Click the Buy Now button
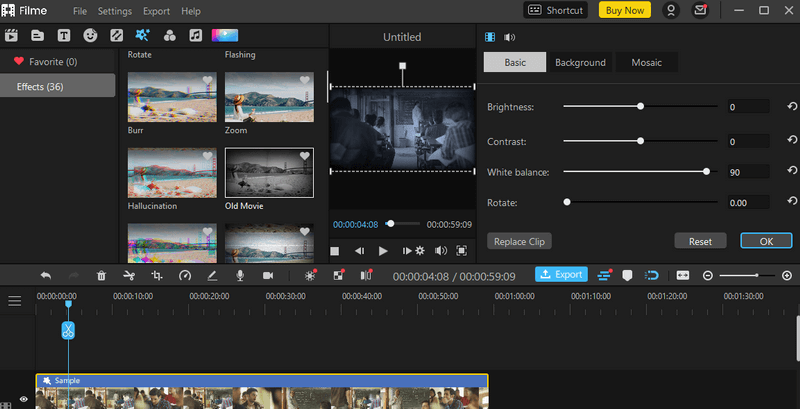The height and width of the screenshot is (409, 800). [x=624, y=10]
